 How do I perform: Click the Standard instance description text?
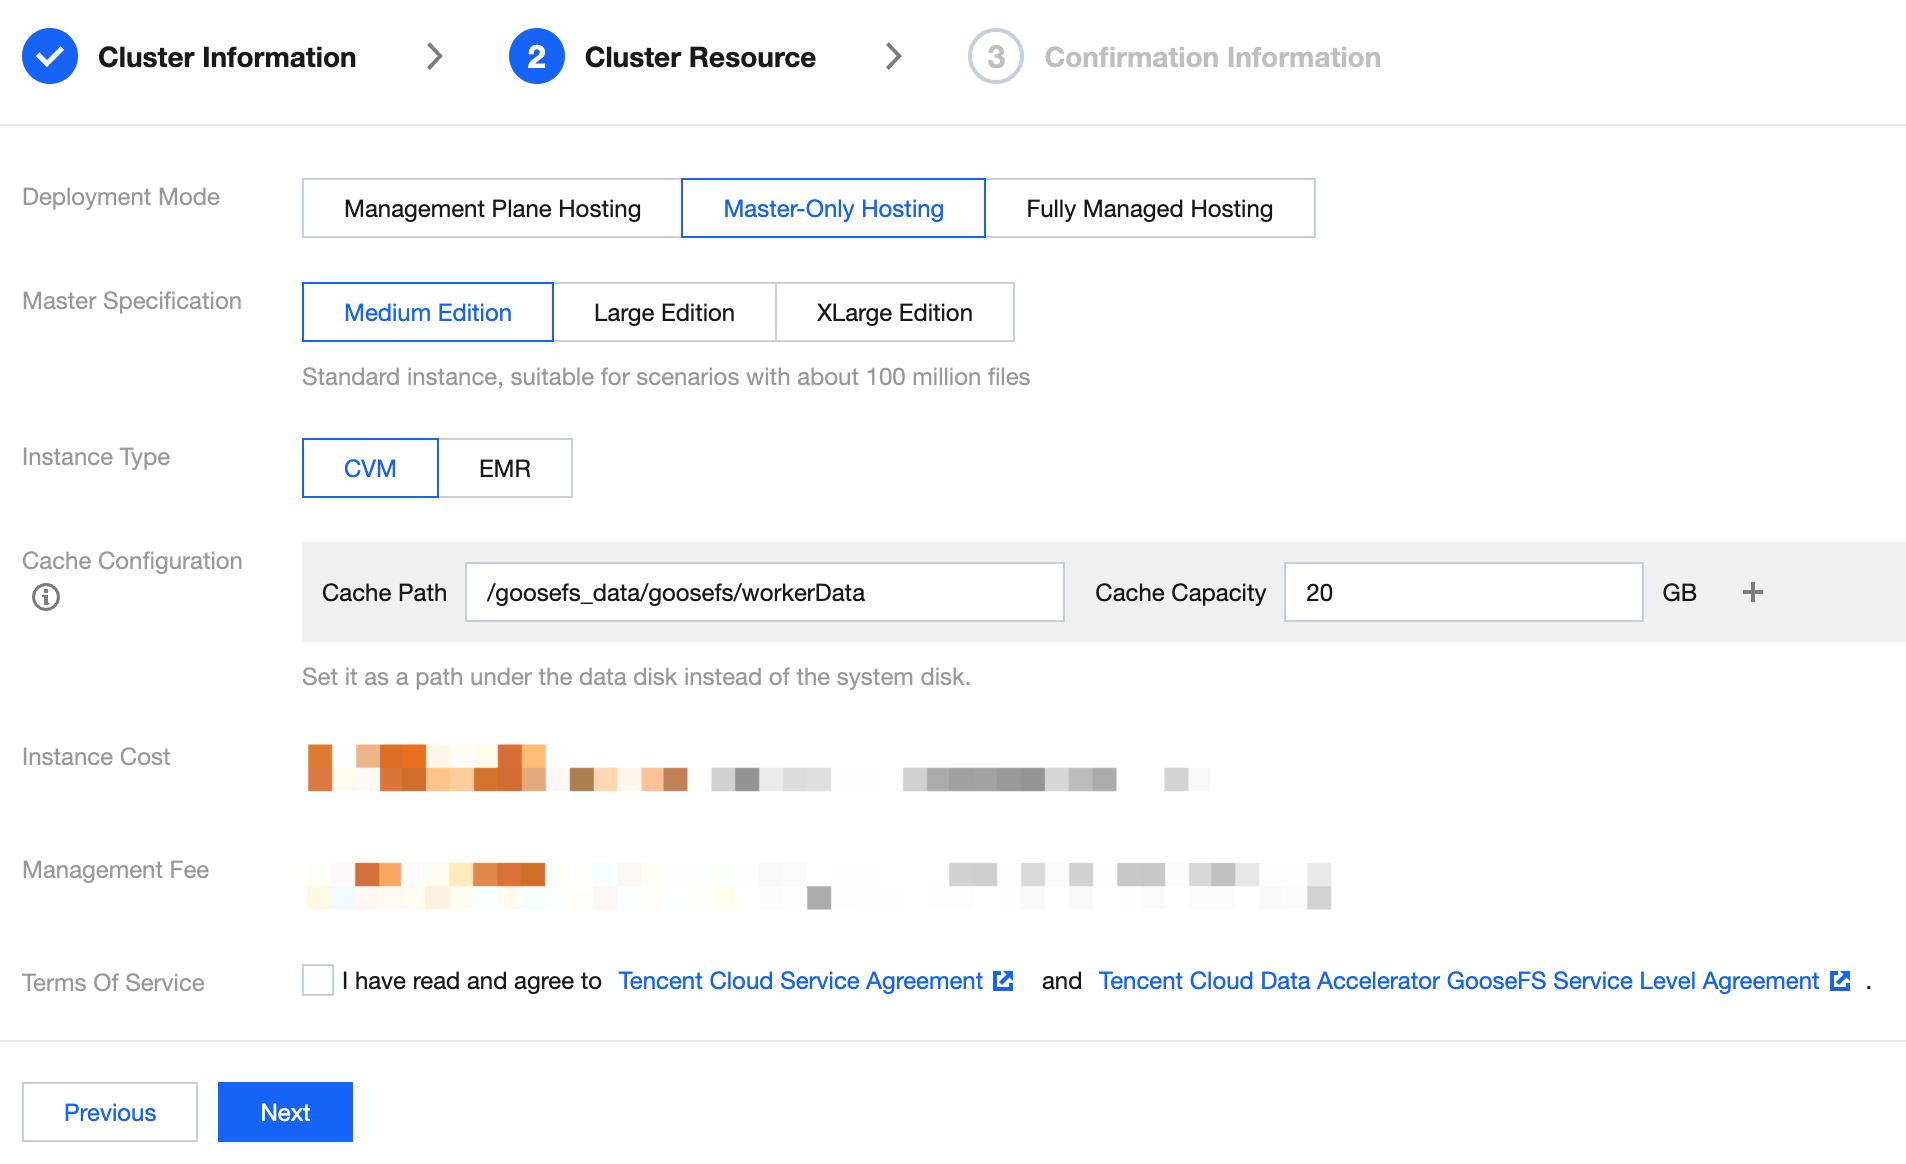[x=666, y=377]
